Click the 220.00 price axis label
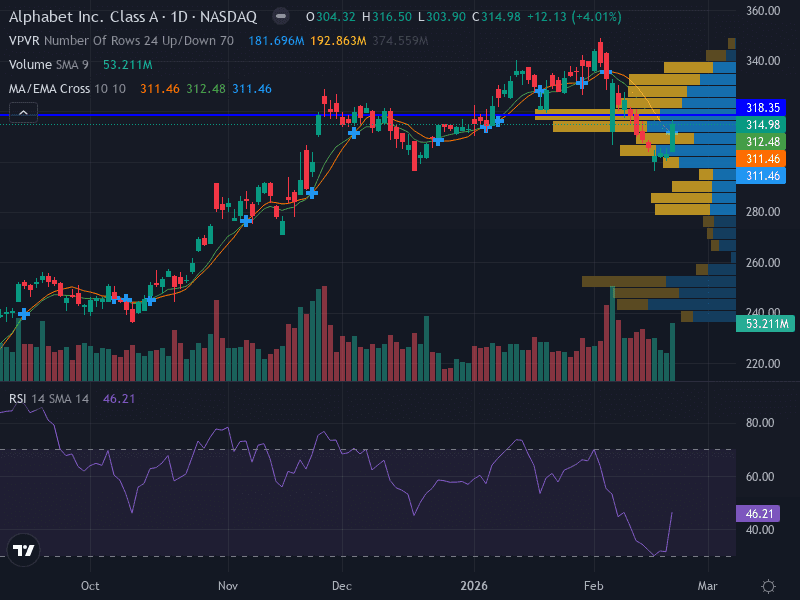The width and height of the screenshot is (800, 600). click(x=763, y=364)
